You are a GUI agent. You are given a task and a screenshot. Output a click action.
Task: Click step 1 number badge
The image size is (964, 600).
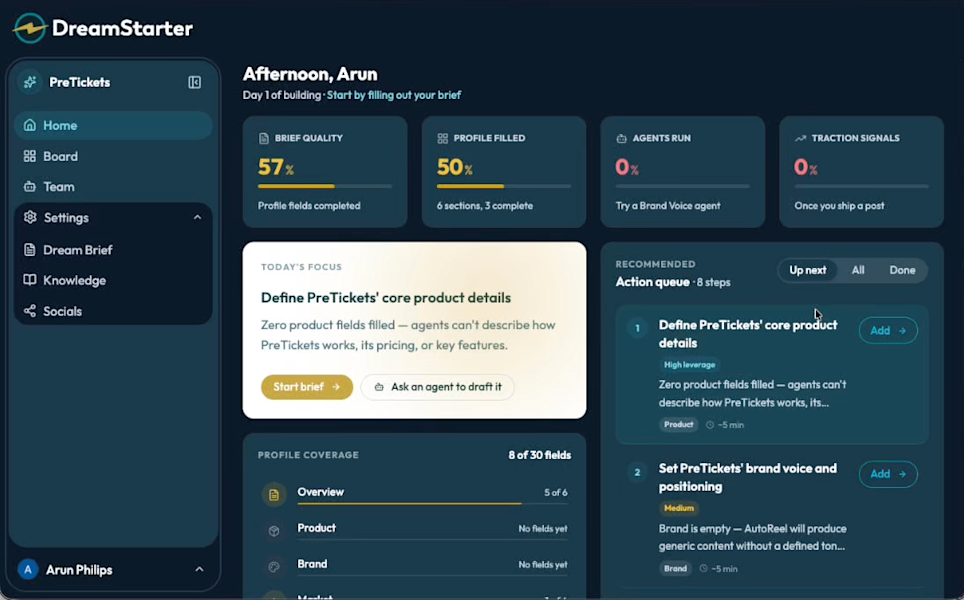point(638,328)
